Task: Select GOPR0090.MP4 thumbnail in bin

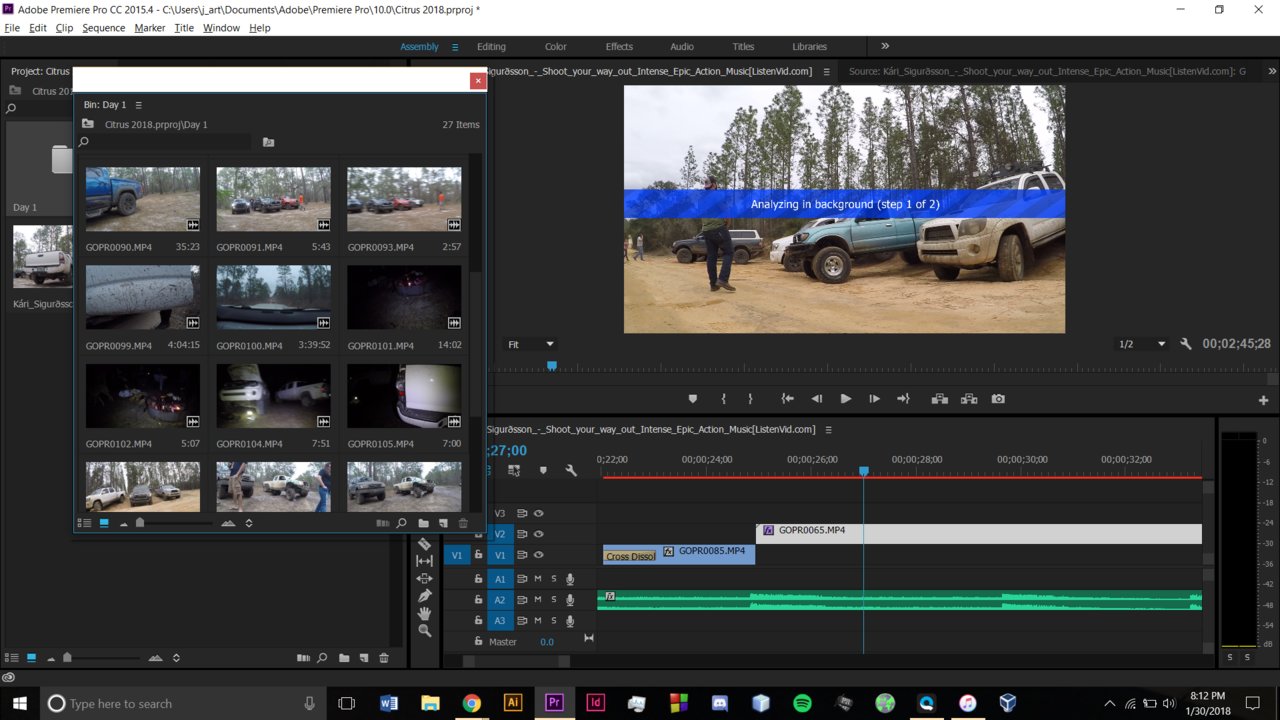Action: pos(142,199)
